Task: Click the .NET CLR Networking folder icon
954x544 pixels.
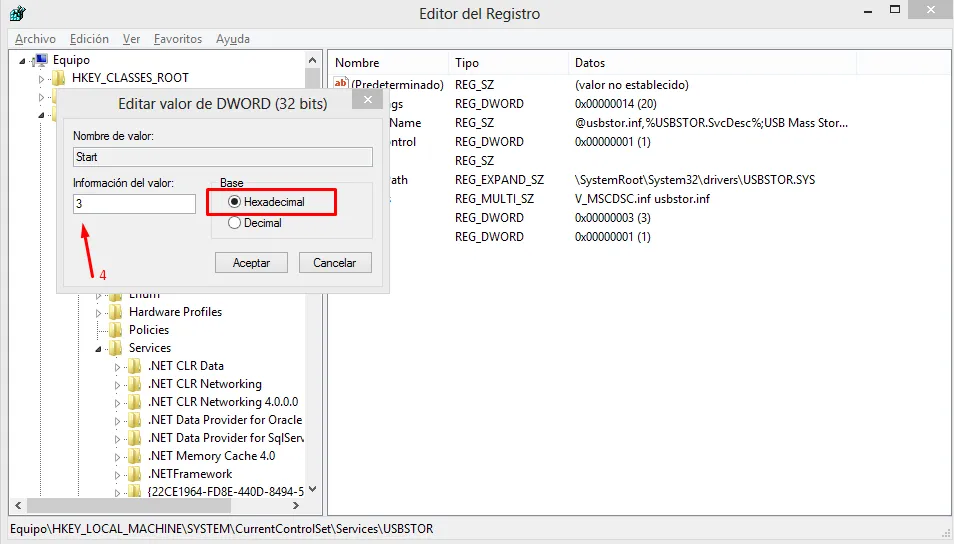Action: pyautogui.click(x=134, y=384)
